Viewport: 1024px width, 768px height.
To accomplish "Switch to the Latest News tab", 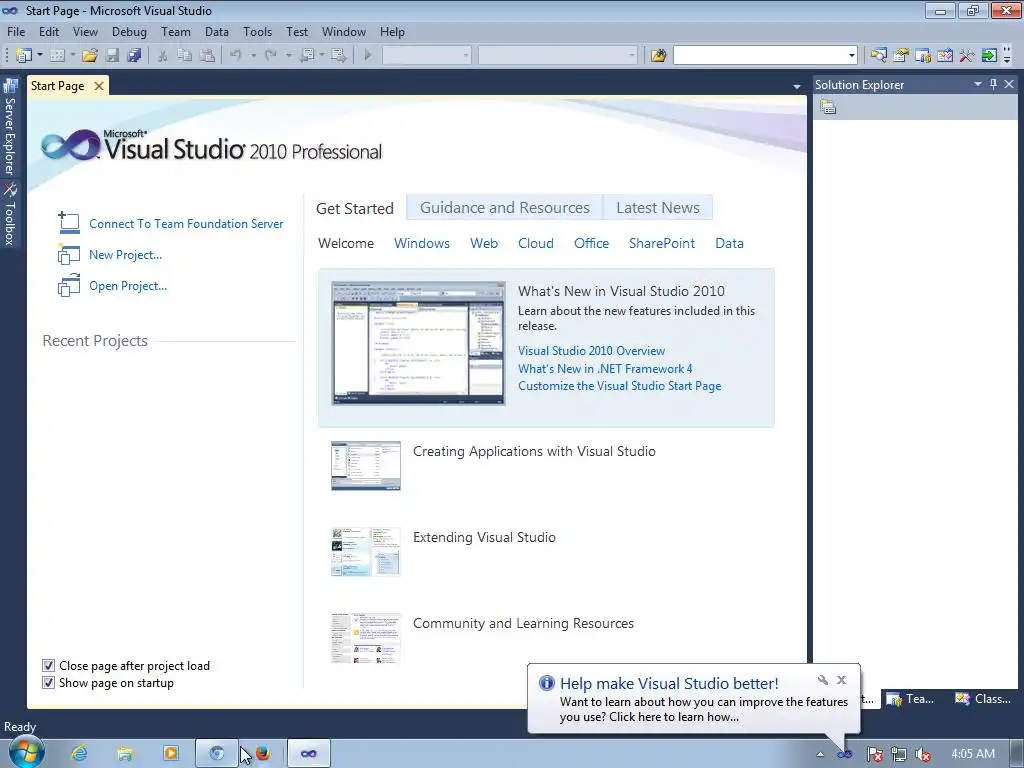I will coord(658,208).
